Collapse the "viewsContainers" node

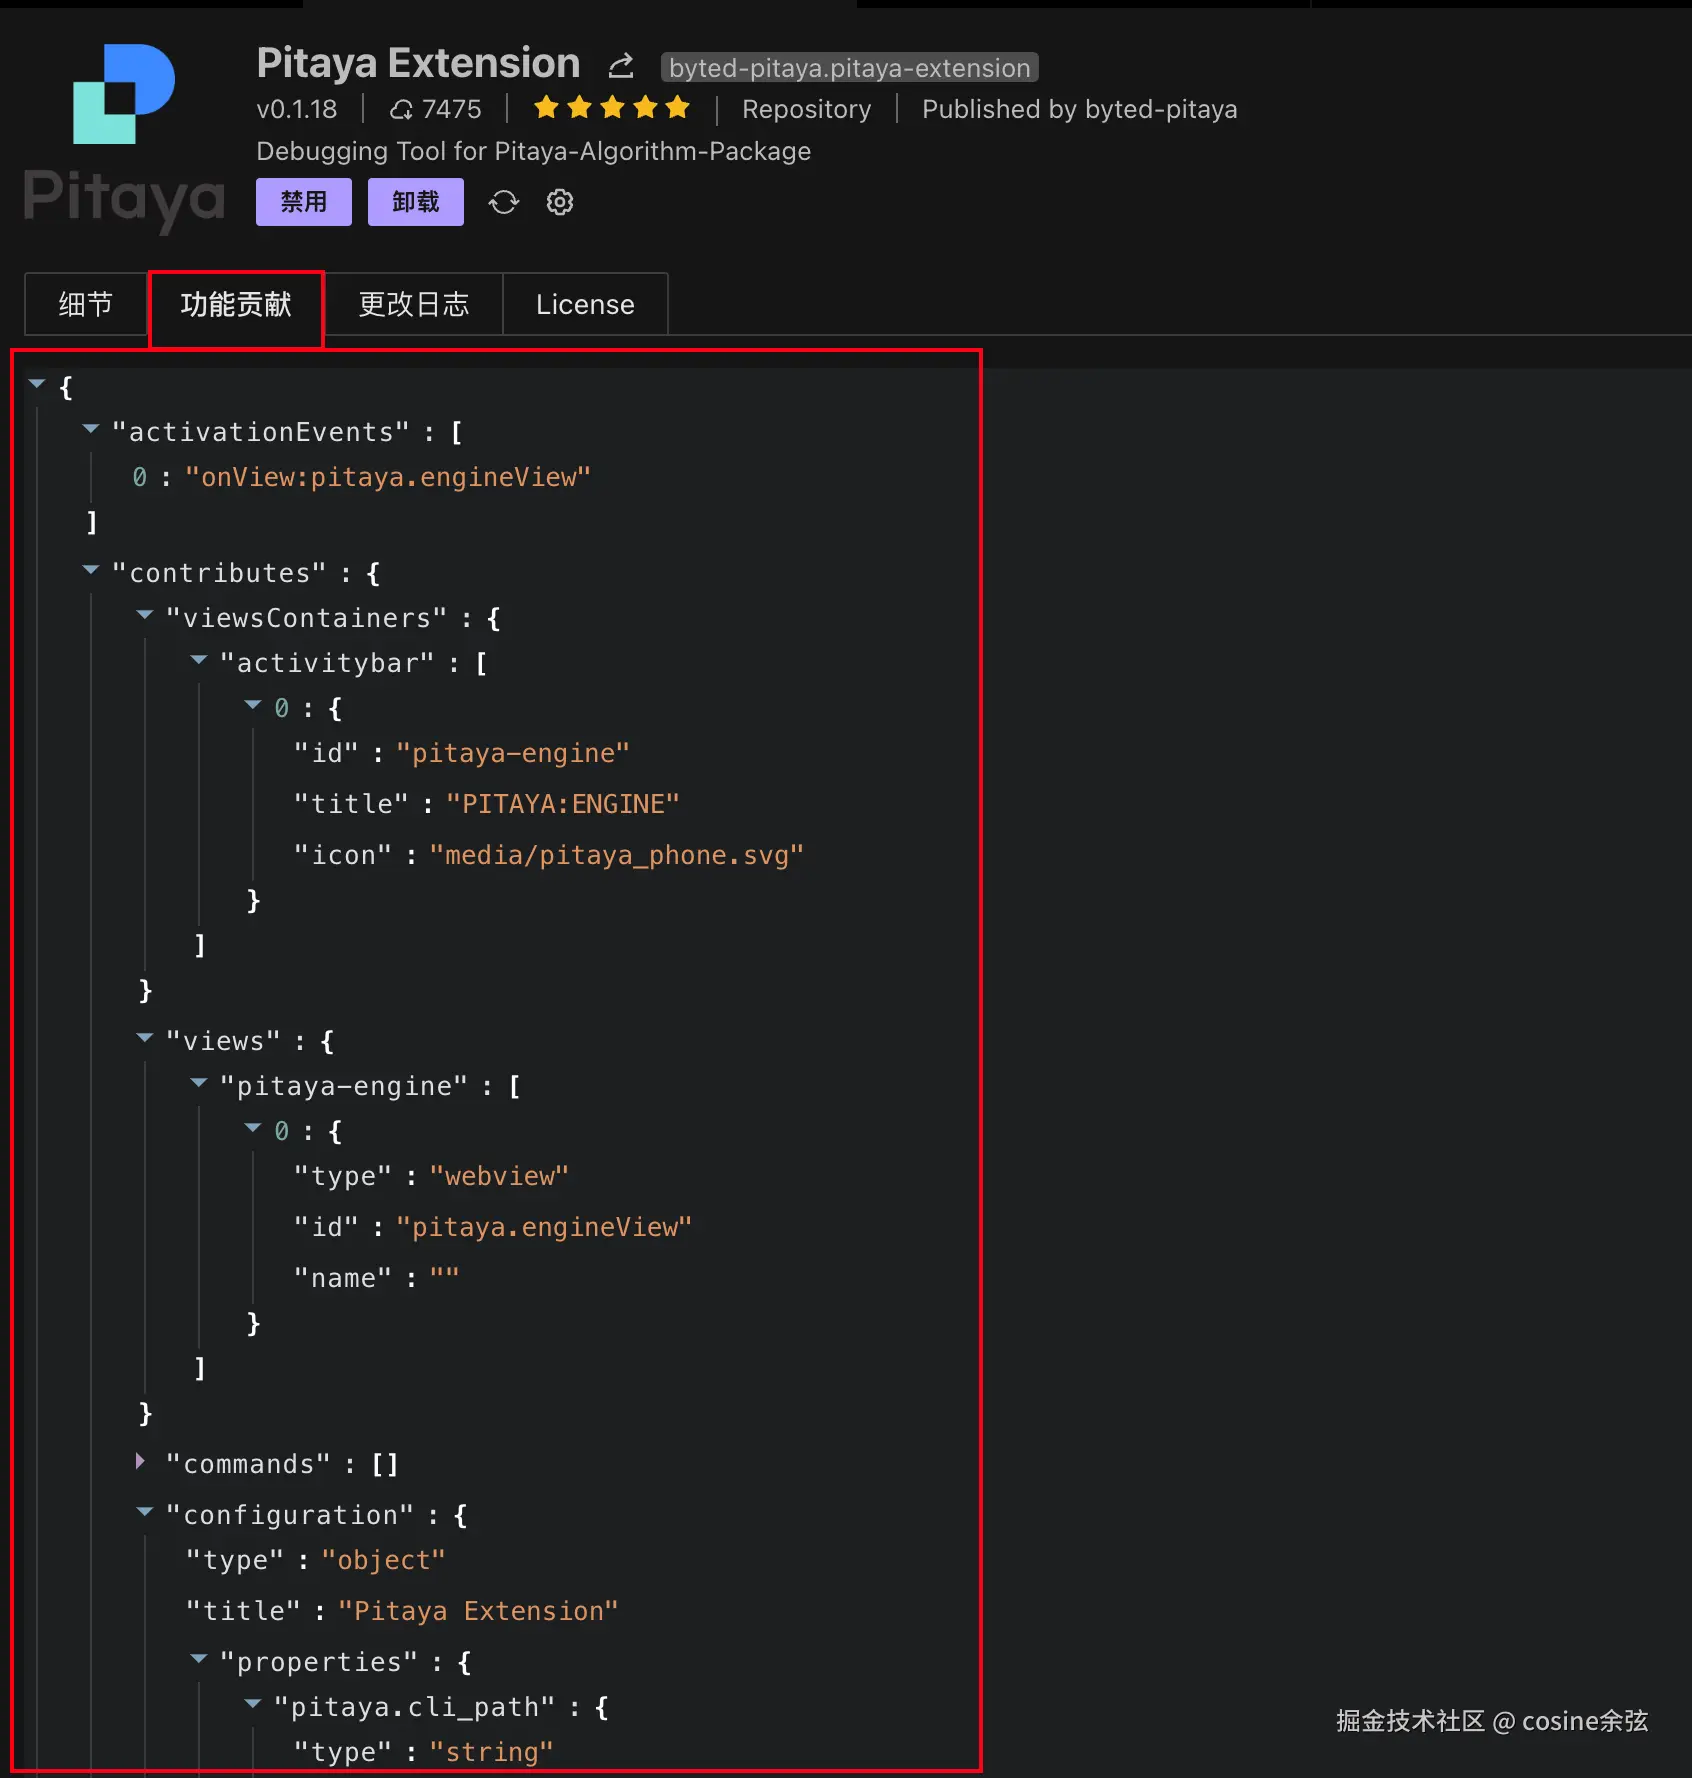click(145, 616)
